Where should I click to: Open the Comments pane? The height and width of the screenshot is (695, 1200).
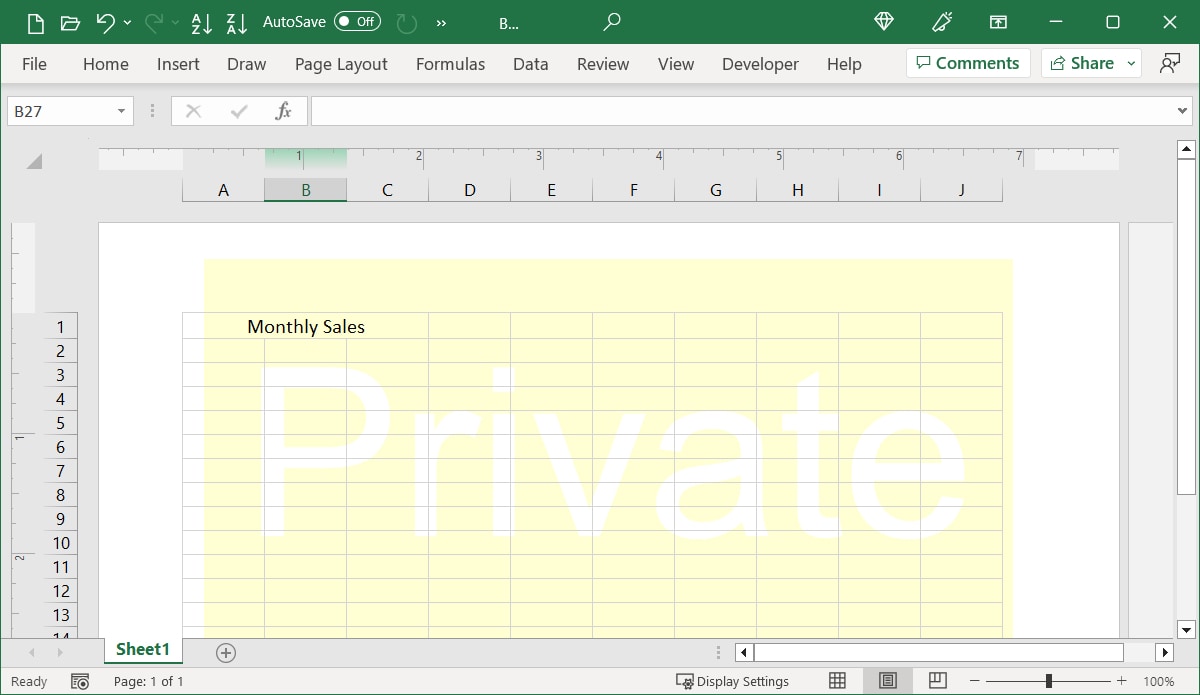[967, 62]
